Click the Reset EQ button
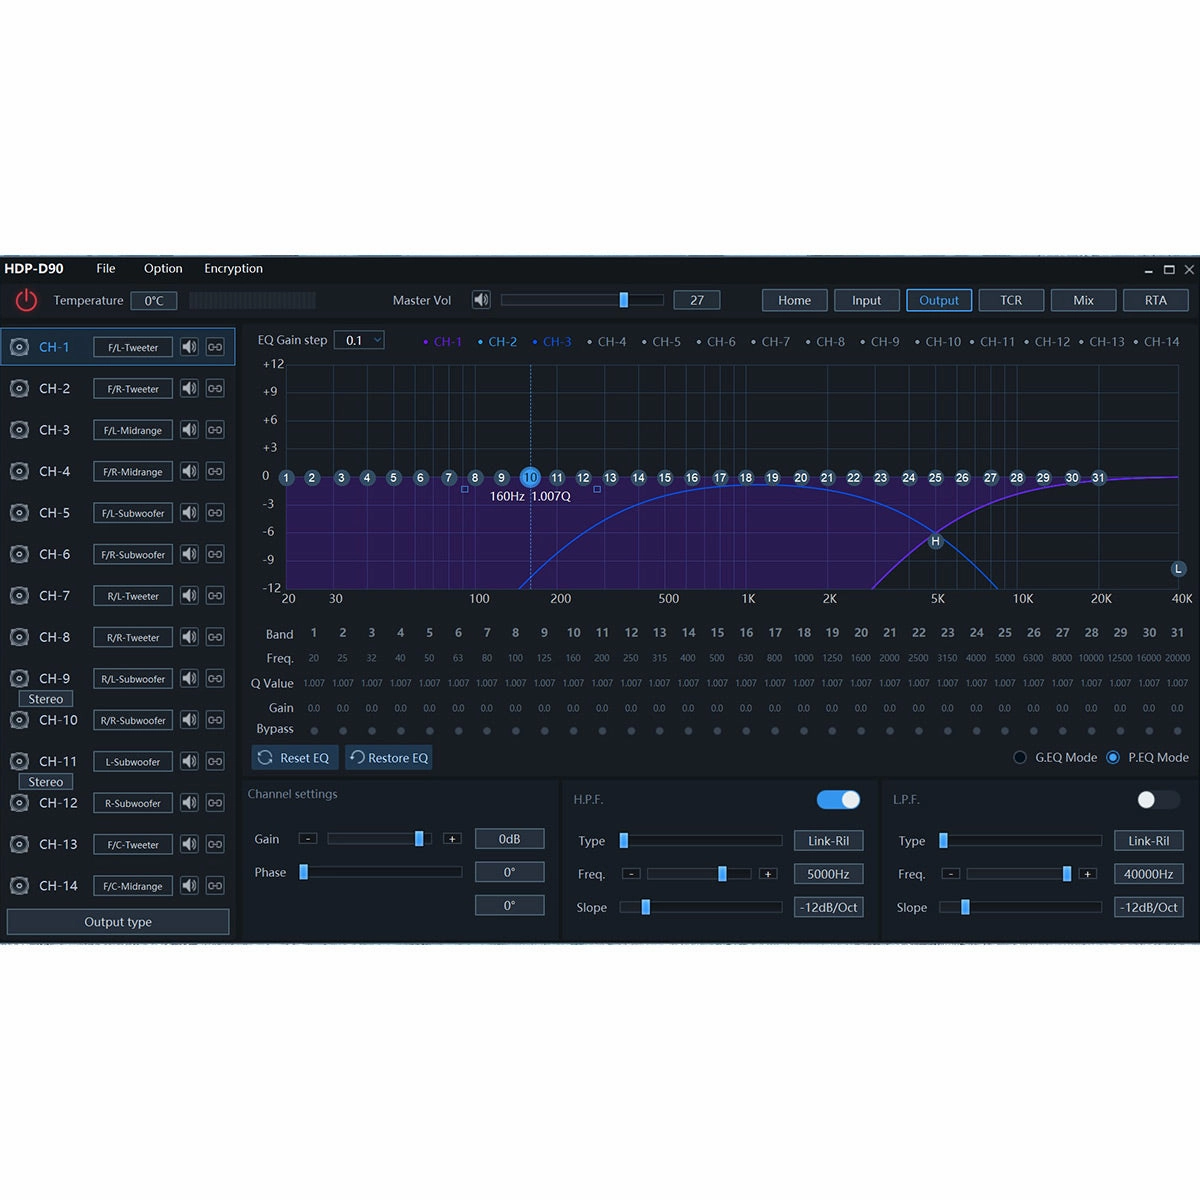Screen dimensions: 1200x1200 [x=295, y=758]
